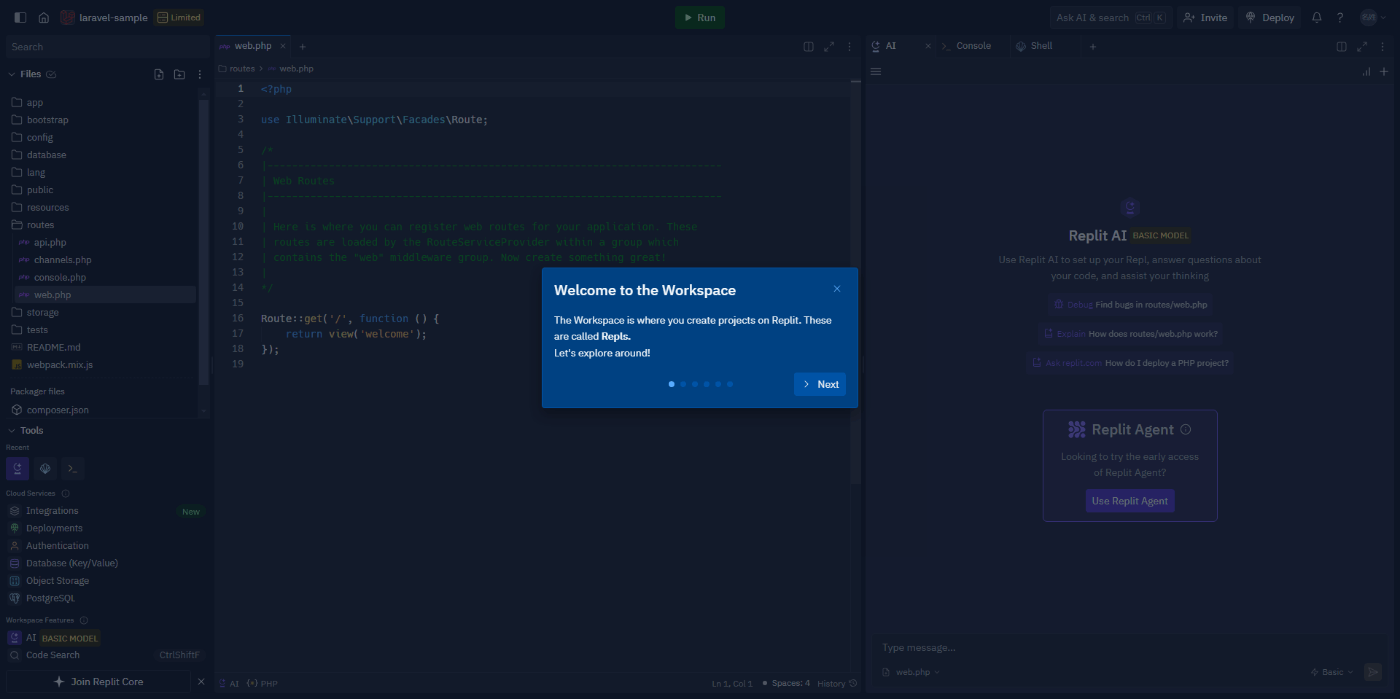
Task: Expand the resources folder
Action: click(x=102, y=207)
